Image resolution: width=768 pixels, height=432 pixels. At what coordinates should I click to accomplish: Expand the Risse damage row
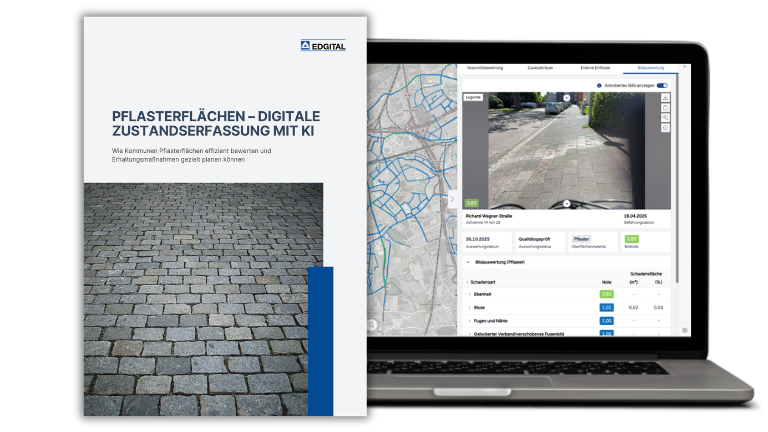[x=467, y=307]
